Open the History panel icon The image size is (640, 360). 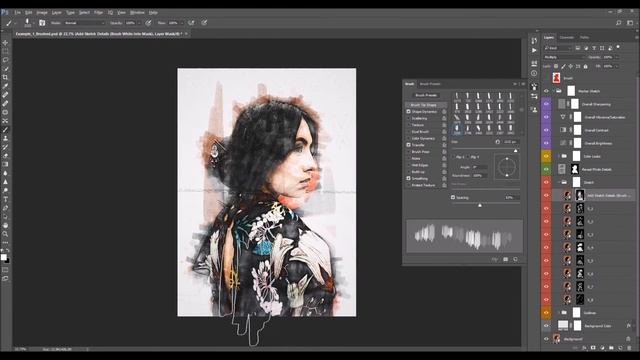pyautogui.click(x=534, y=40)
